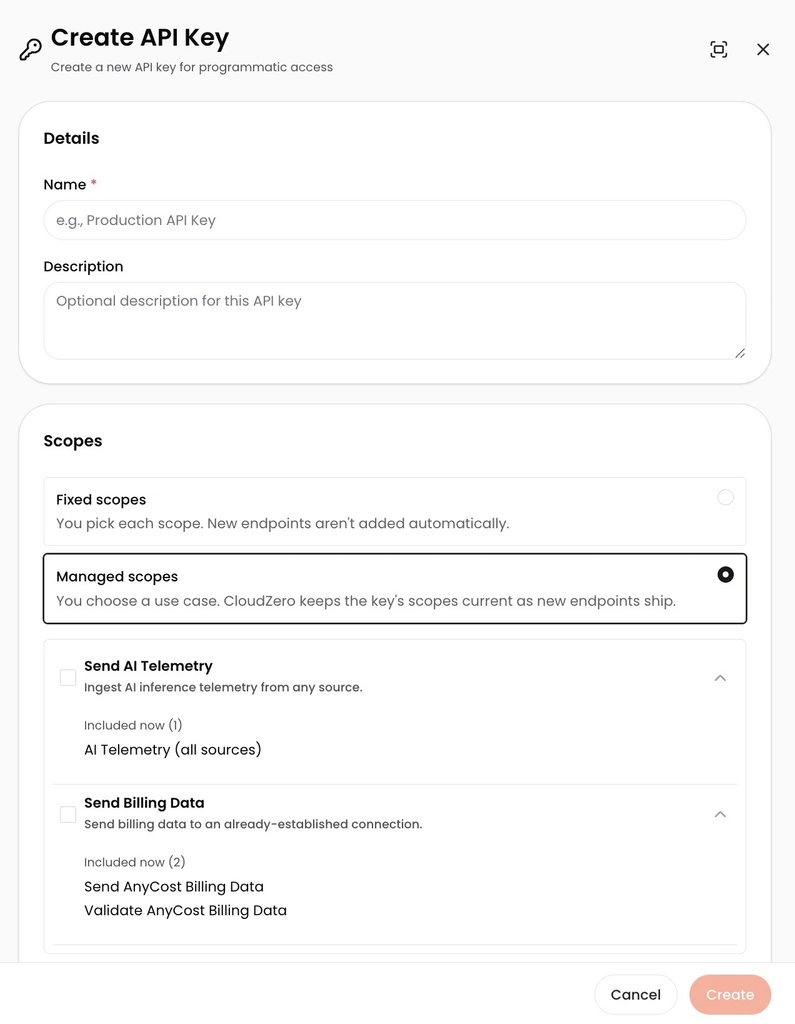The image size is (795, 1024).
Task: Click the fullscreen expand icon in header
Action: click(x=719, y=50)
